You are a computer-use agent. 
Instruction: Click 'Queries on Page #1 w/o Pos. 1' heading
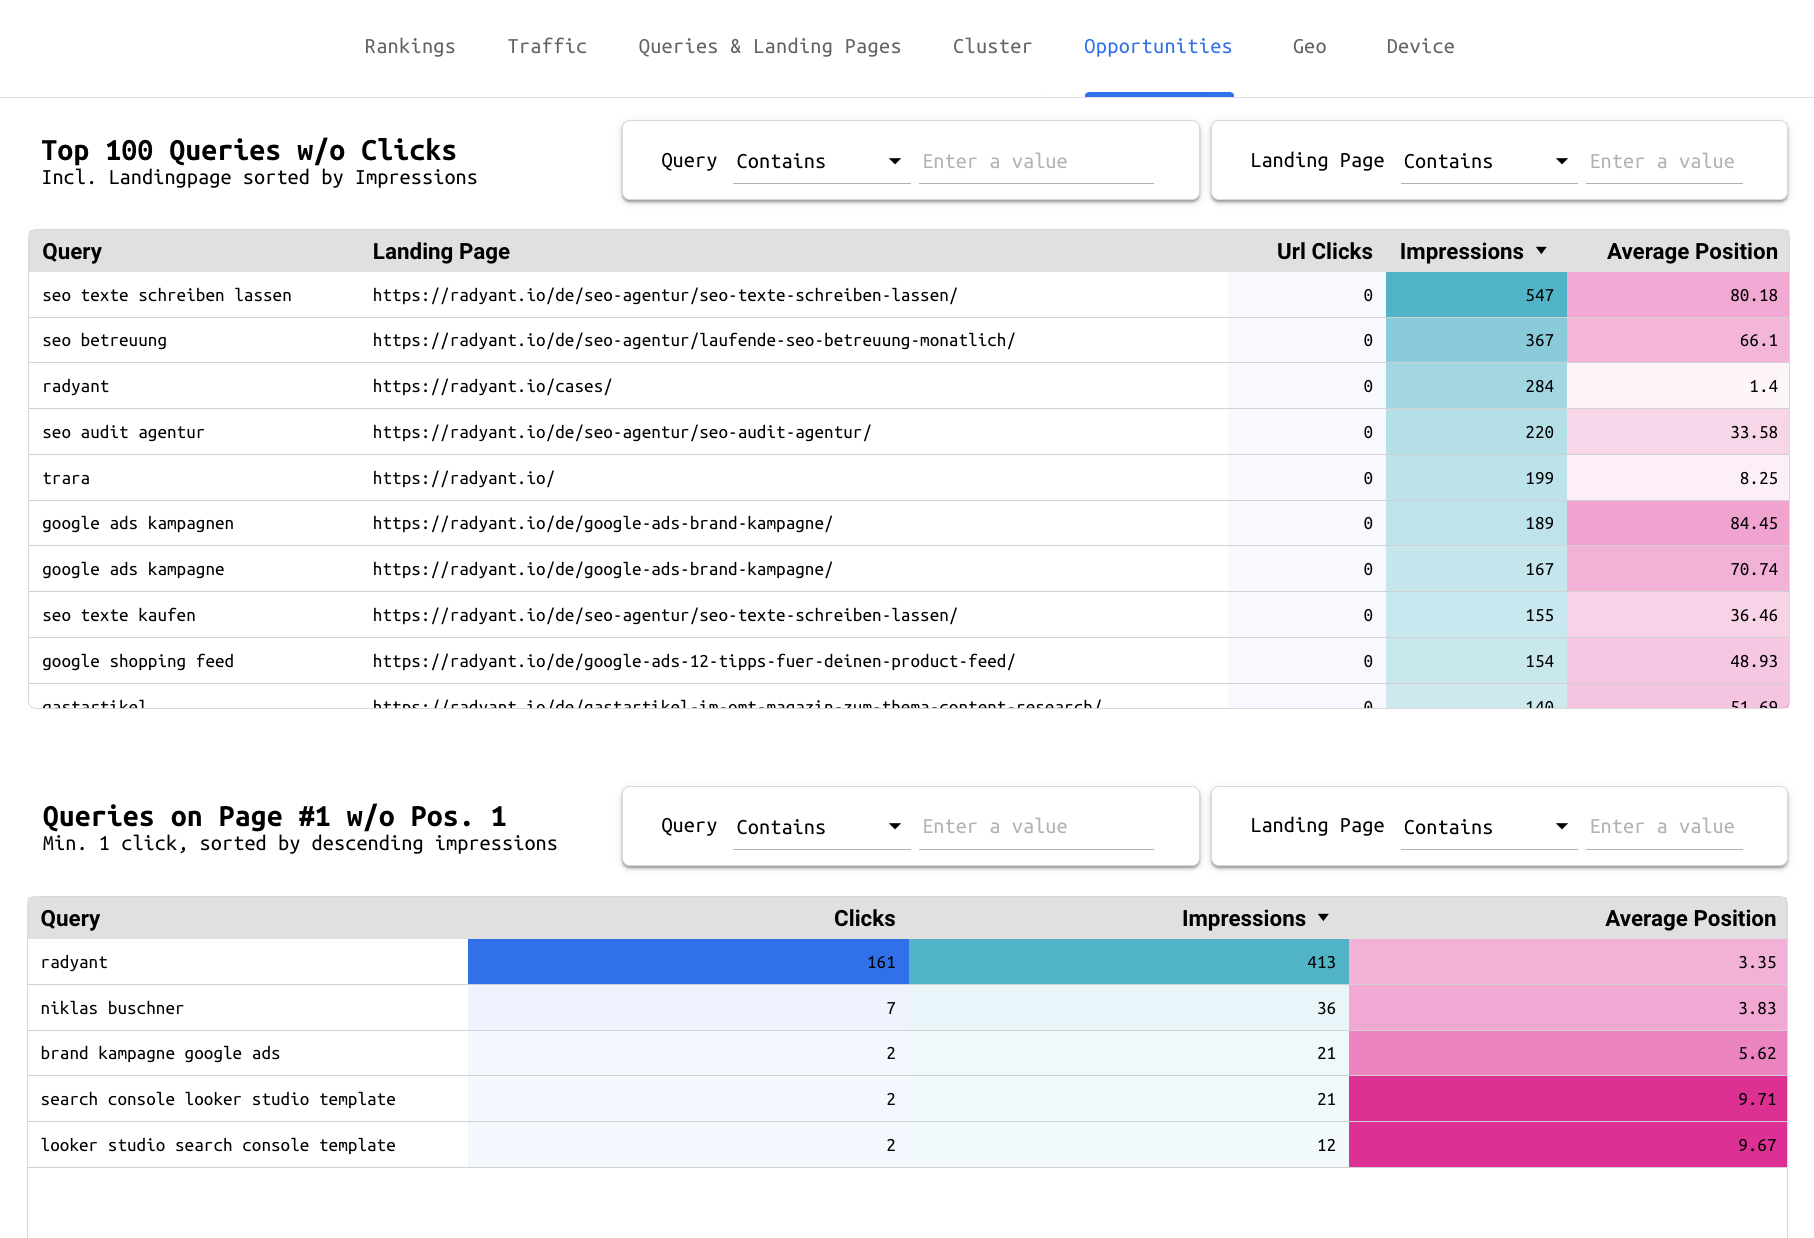[274, 816]
